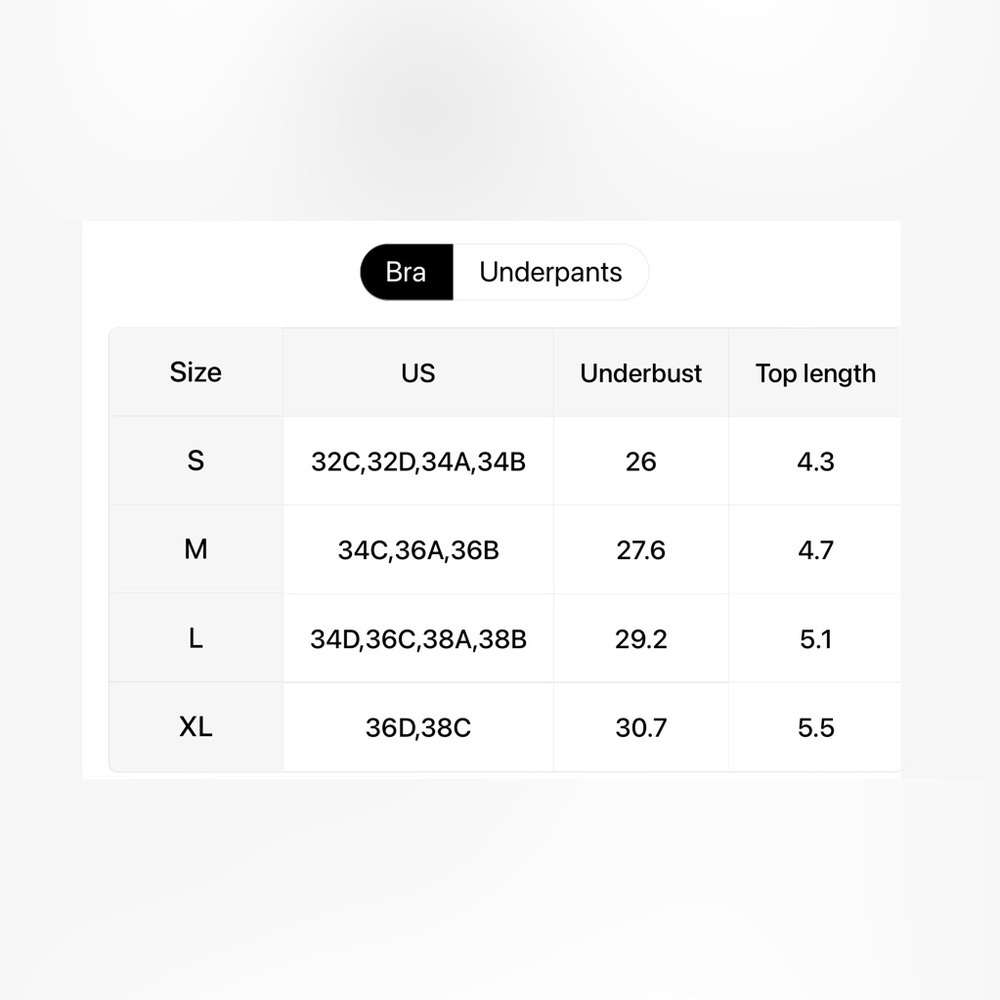
Task: Click the underbust value 29.2
Action: 641,638
